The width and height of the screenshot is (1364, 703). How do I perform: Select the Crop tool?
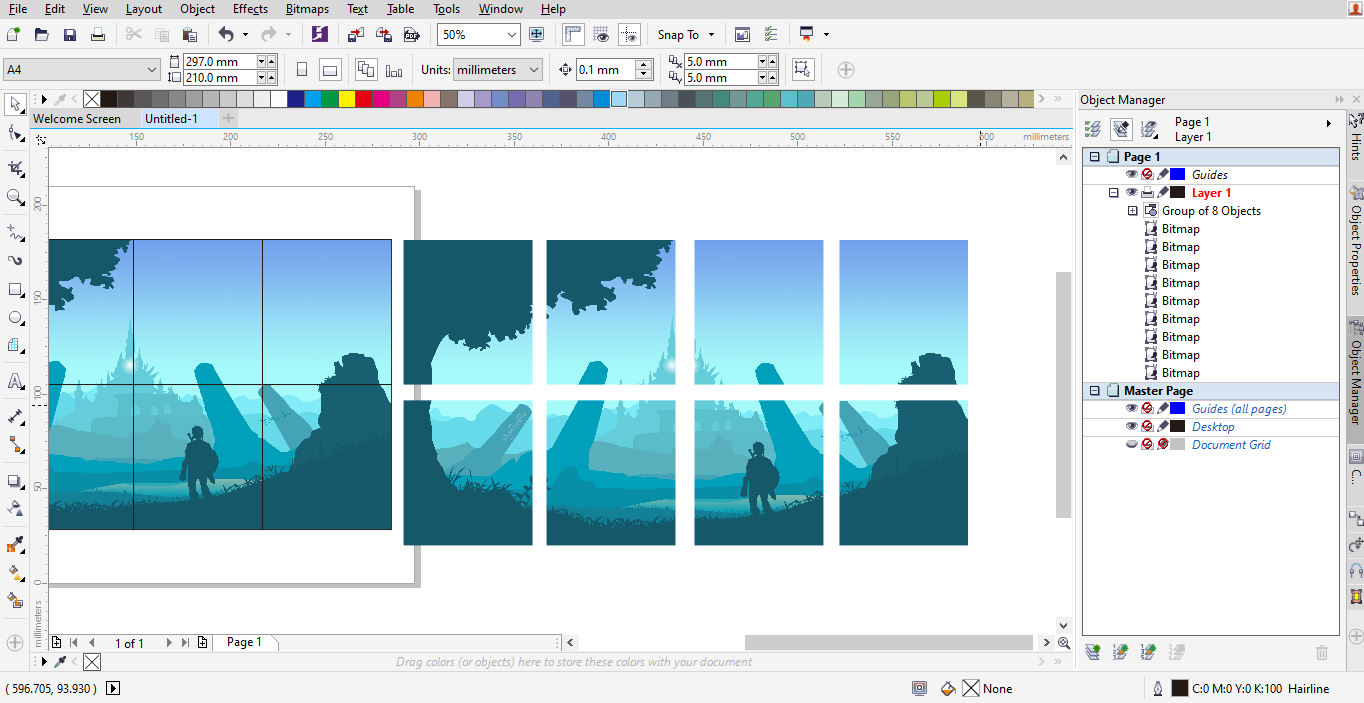click(x=15, y=168)
